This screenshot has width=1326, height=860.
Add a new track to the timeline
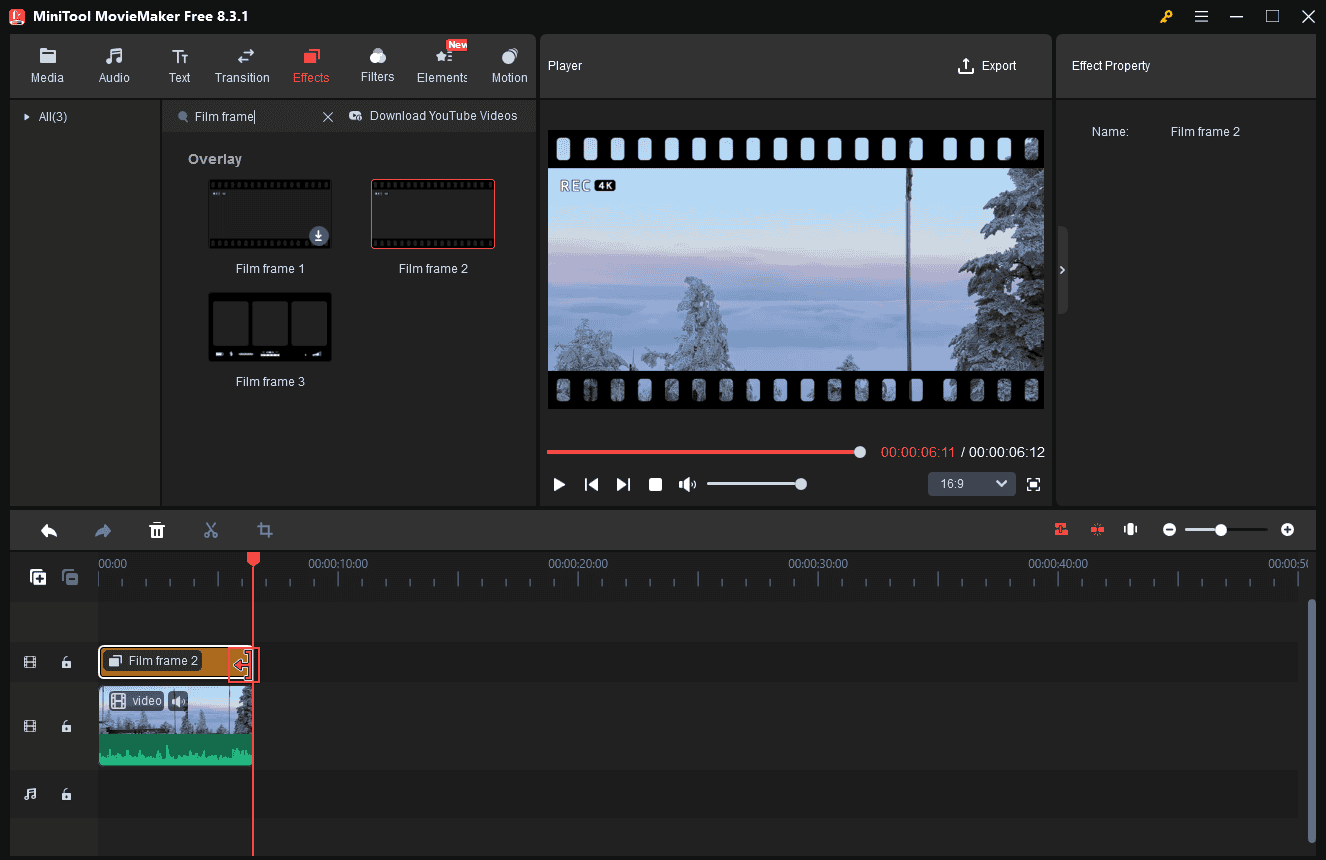(x=37, y=577)
